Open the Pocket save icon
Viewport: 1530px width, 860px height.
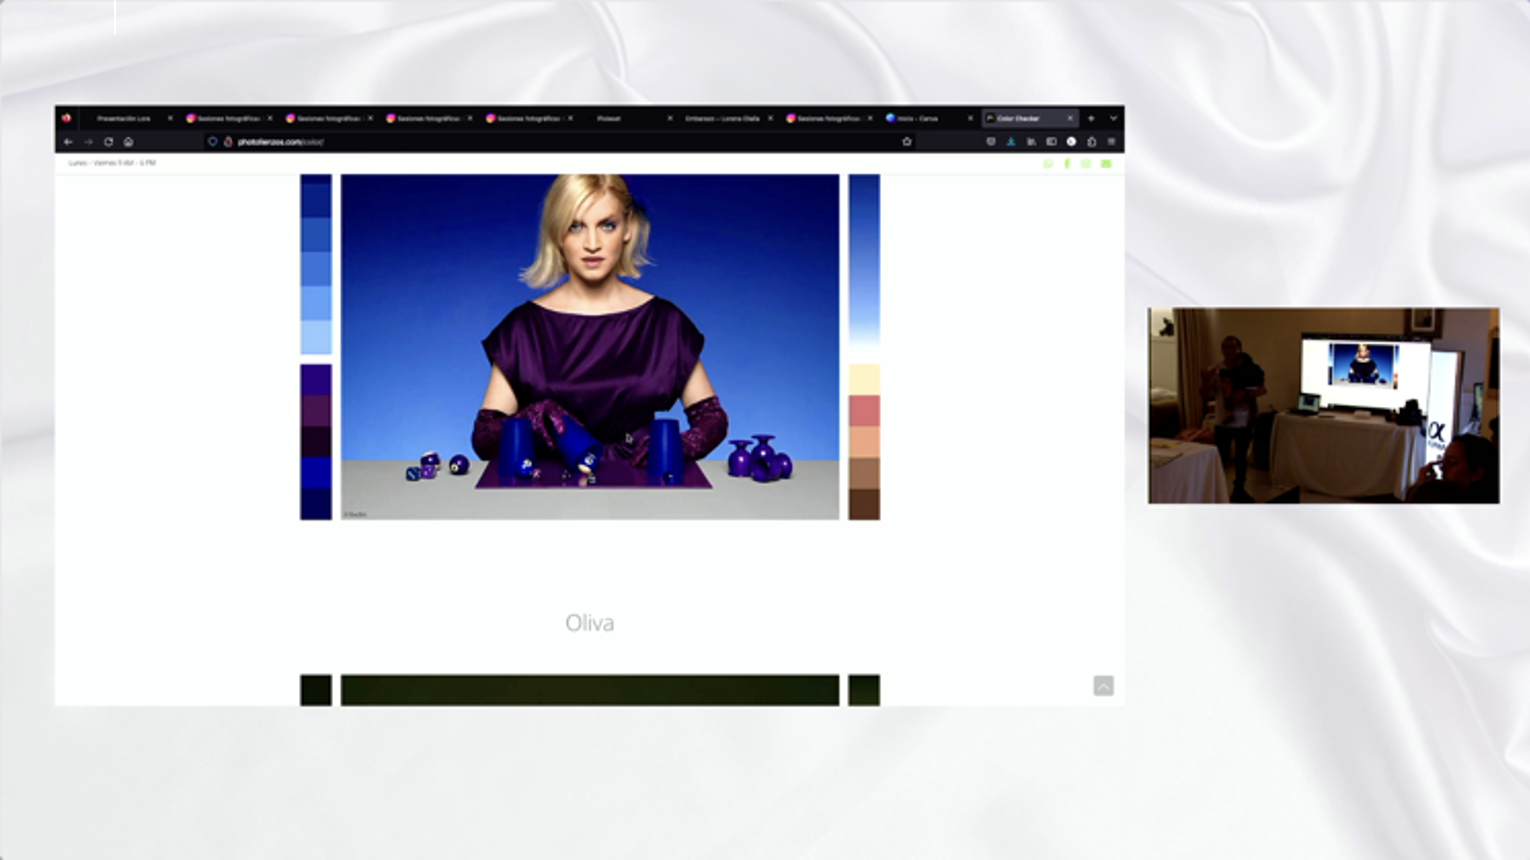[x=991, y=142]
